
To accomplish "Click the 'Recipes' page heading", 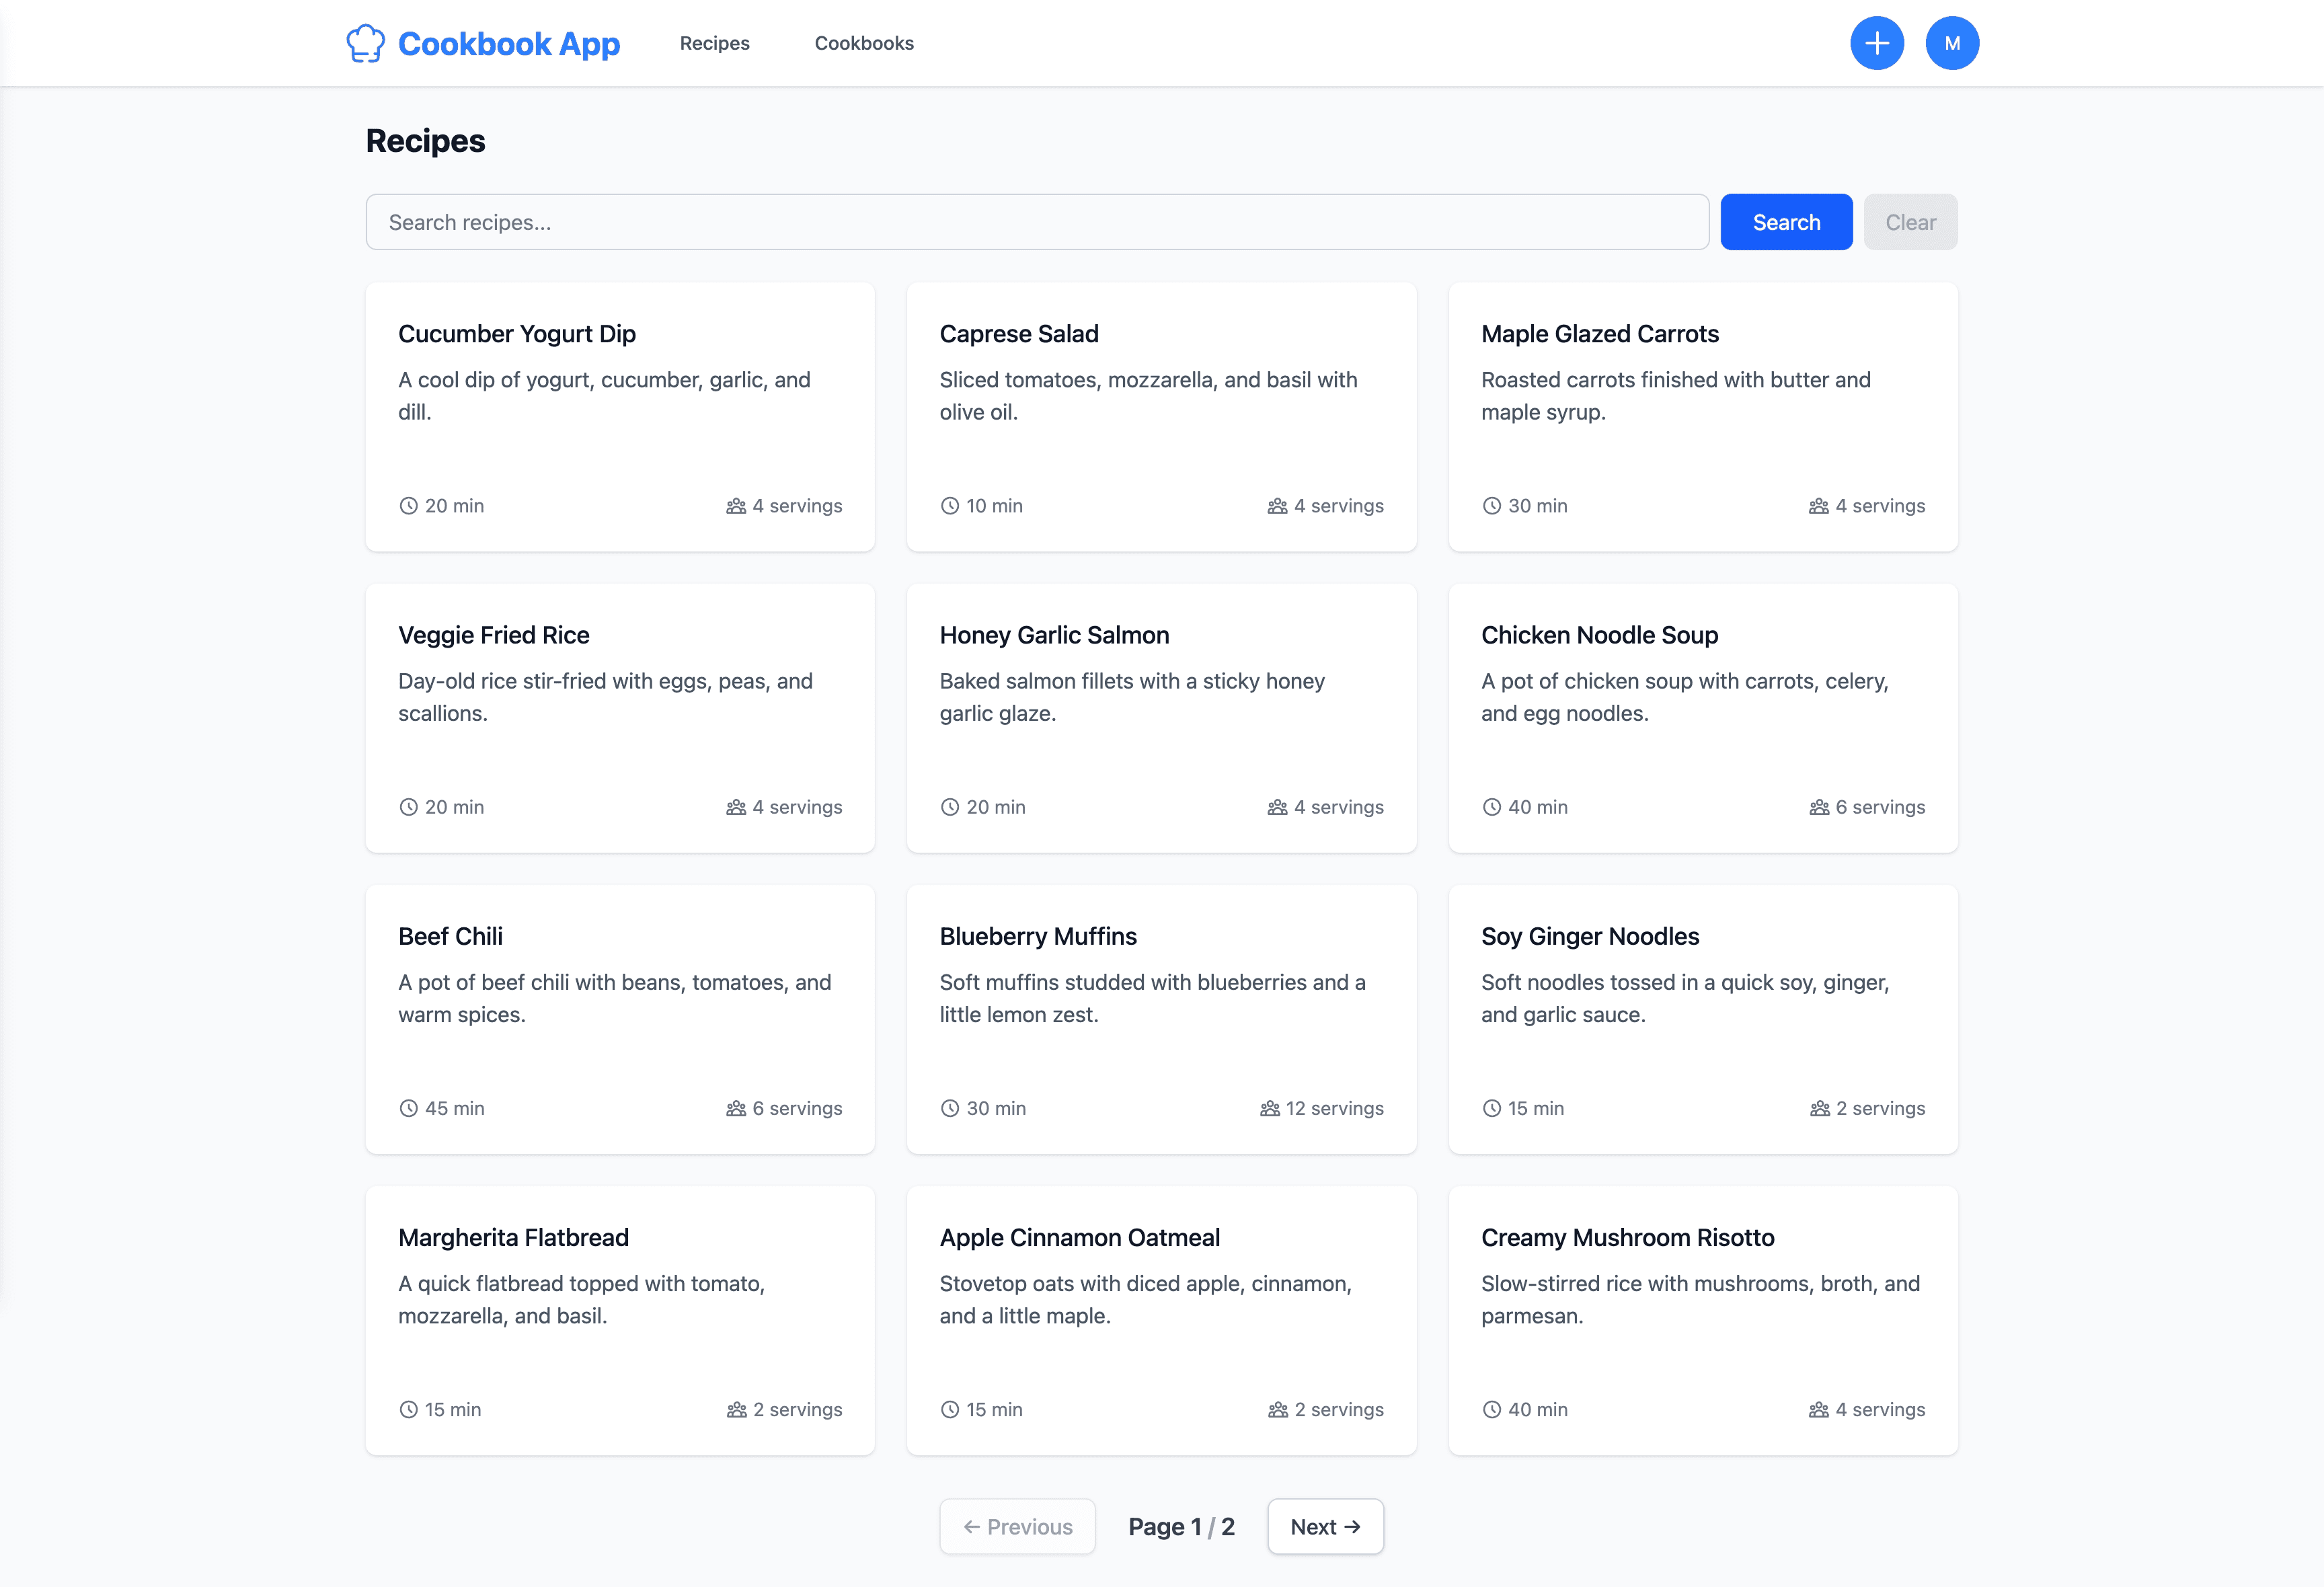I will [x=425, y=141].
